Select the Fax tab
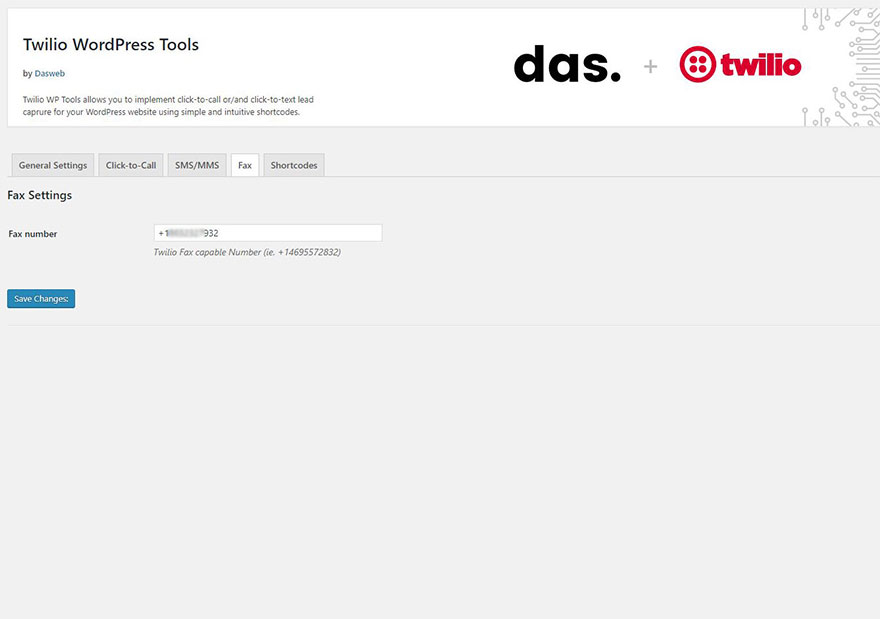The image size is (880, 619). (245, 165)
